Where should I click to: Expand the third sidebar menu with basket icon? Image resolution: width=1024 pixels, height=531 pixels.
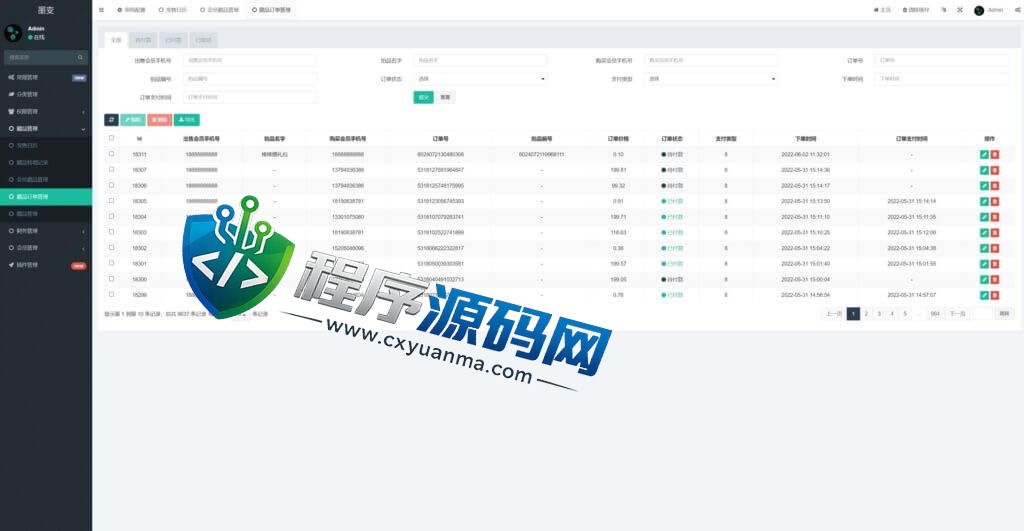tap(46, 112)
